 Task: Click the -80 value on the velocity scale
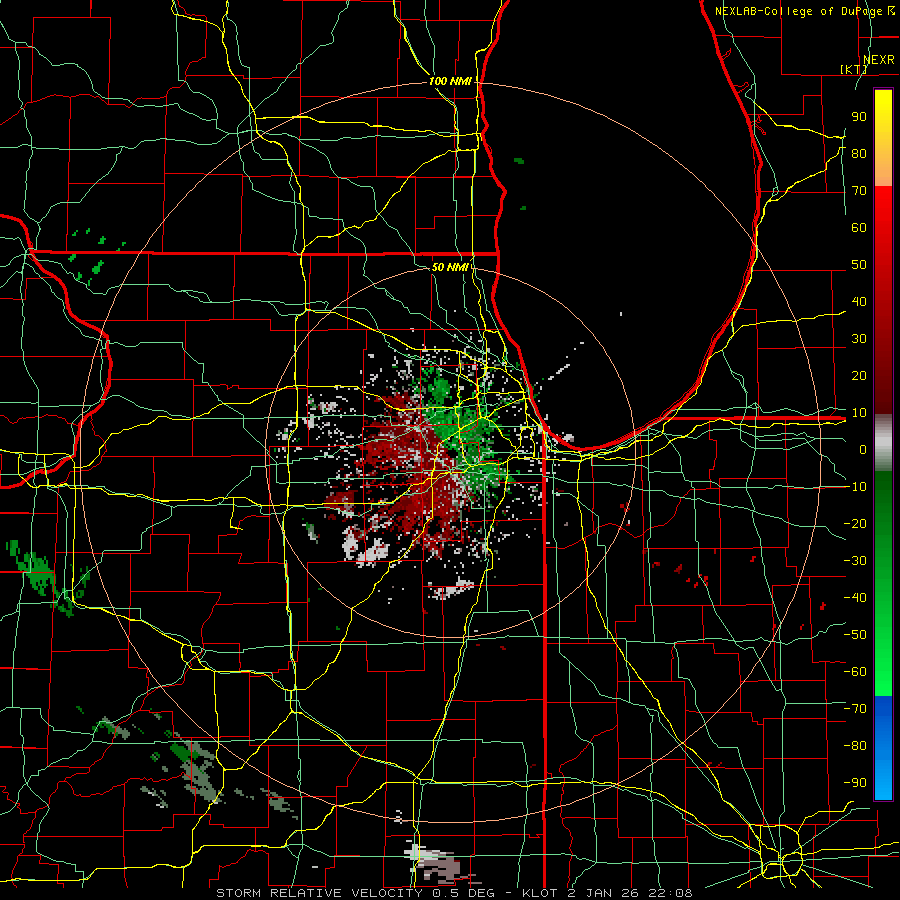[855, 746]
